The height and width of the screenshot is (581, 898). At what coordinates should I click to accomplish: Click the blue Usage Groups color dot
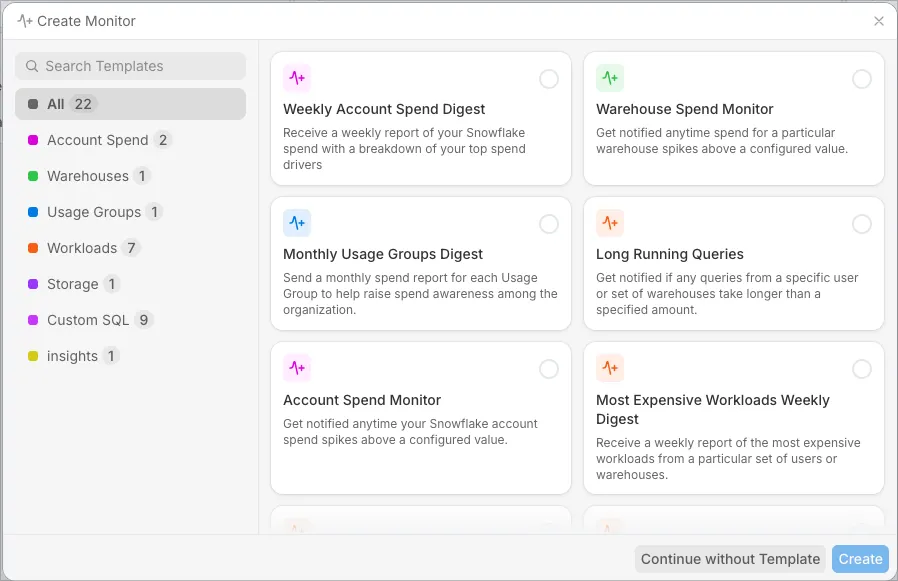point(33,213)
